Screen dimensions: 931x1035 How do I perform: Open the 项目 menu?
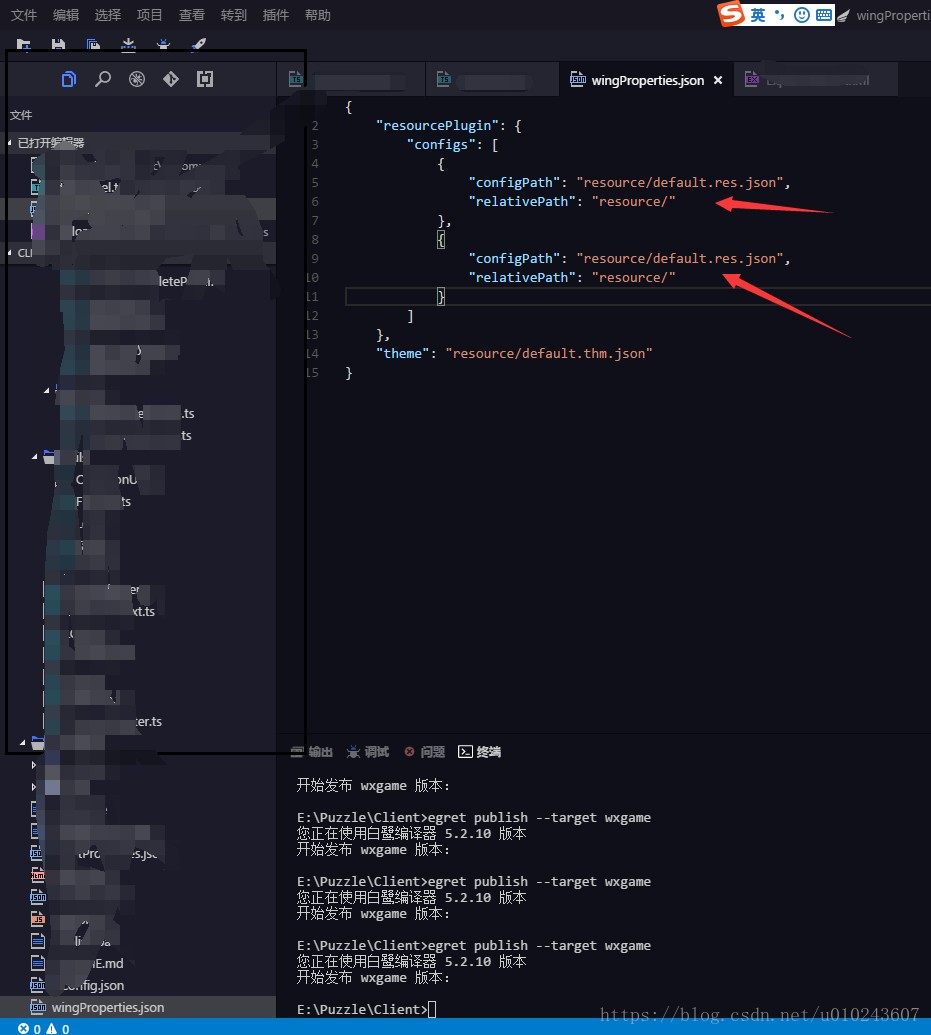point(150,15)
